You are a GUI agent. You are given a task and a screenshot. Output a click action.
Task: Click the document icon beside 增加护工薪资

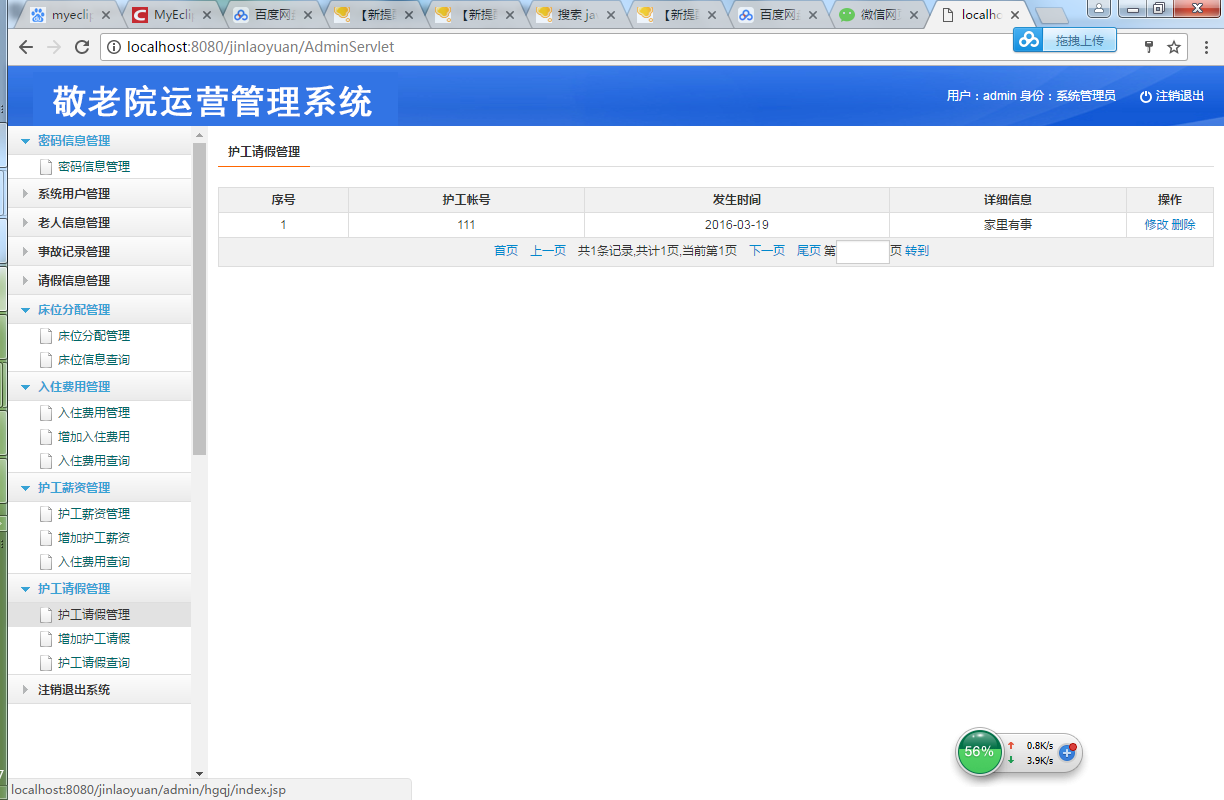coord(45,538)
